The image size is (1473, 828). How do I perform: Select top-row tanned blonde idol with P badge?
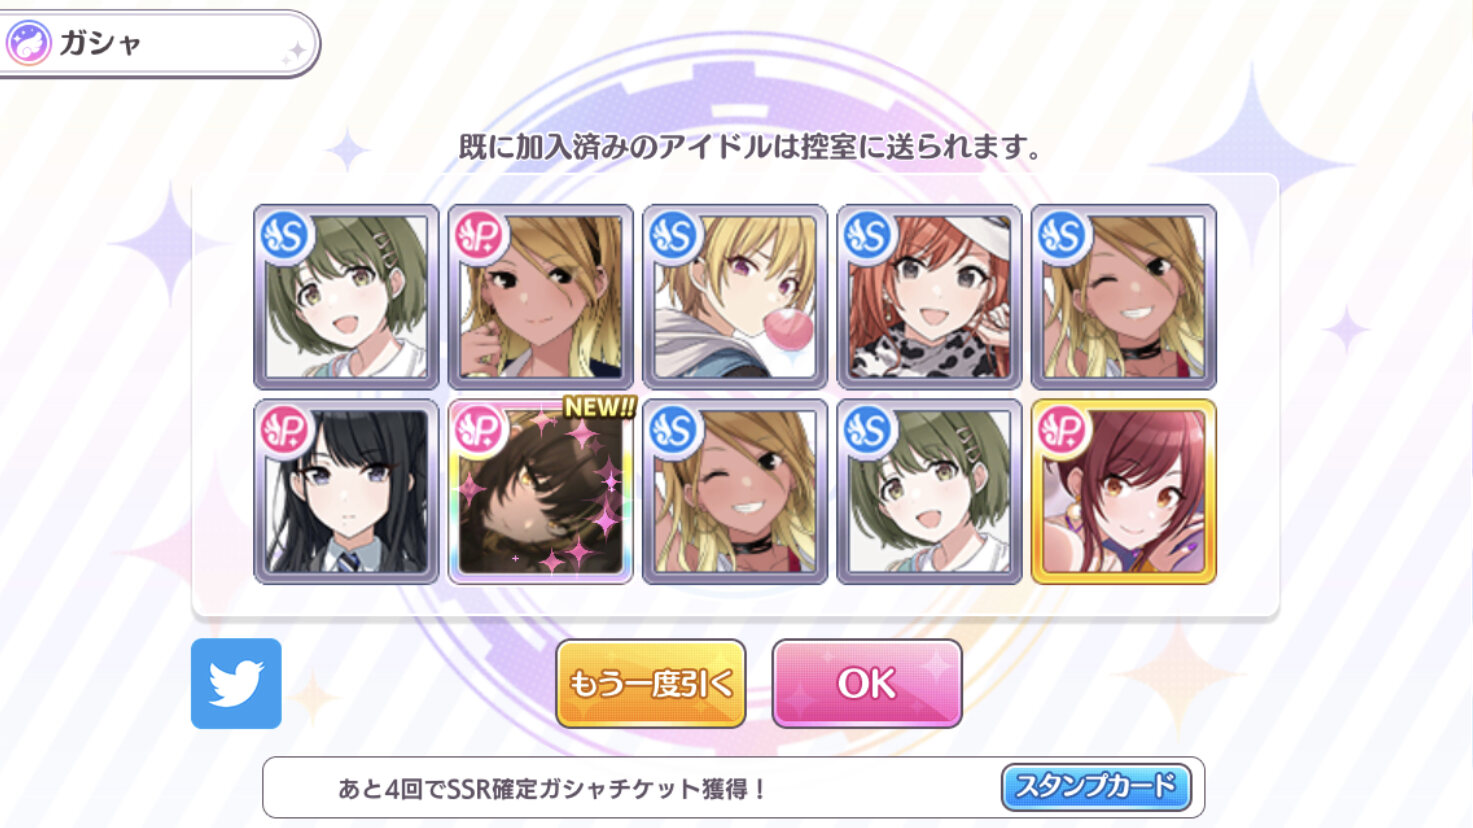(540, 297)
